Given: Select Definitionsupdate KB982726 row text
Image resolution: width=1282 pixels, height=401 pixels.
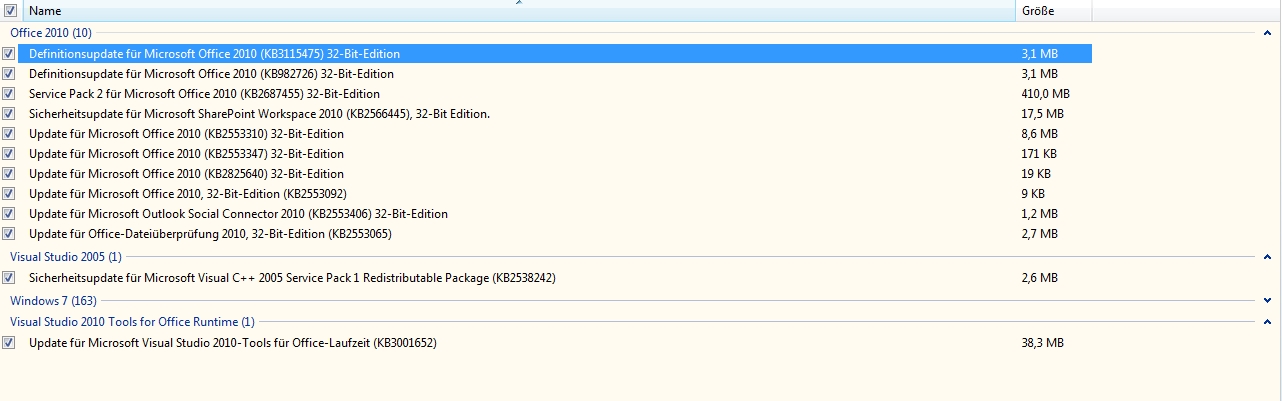Looking at the screenshot, I should 211,74.
